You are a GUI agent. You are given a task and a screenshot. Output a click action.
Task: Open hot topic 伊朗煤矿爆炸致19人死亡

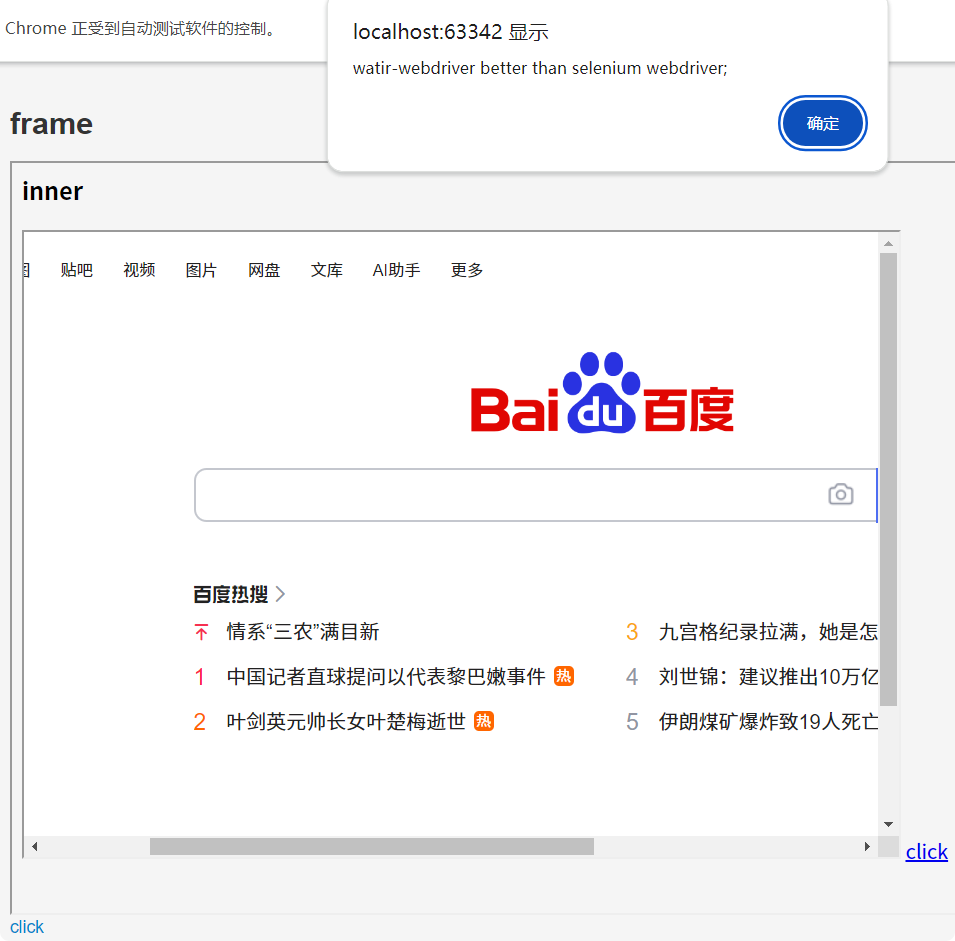[x=768, y=722]
